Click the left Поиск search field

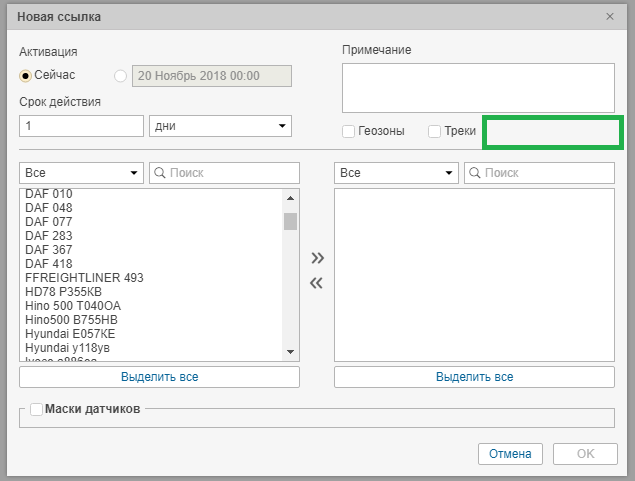(224, 173)
